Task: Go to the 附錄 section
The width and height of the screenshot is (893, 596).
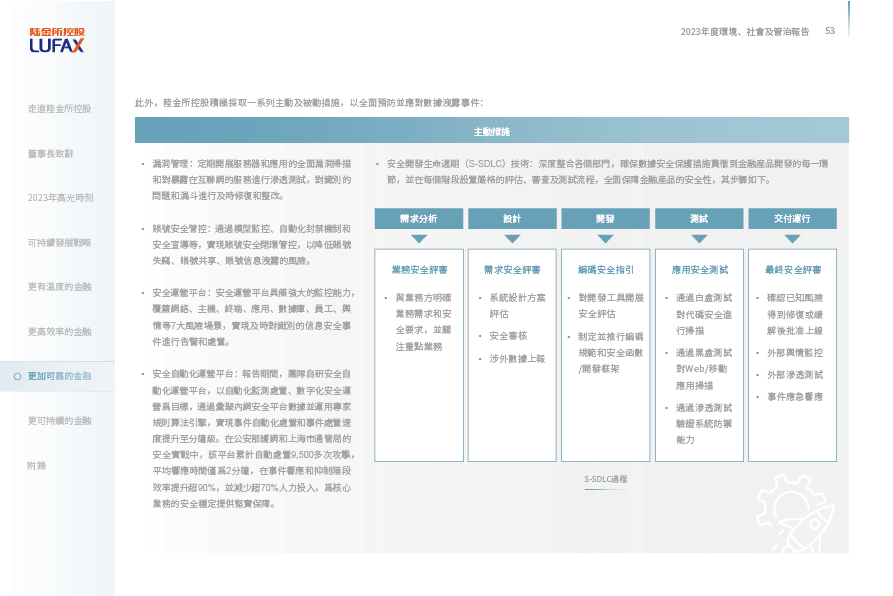Action: pyautogui.click(x=37, y=465)
